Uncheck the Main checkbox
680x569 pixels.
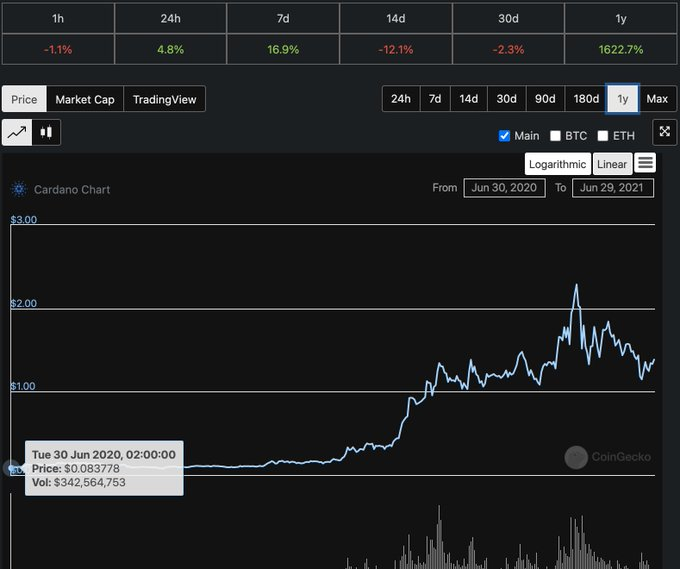504,136
